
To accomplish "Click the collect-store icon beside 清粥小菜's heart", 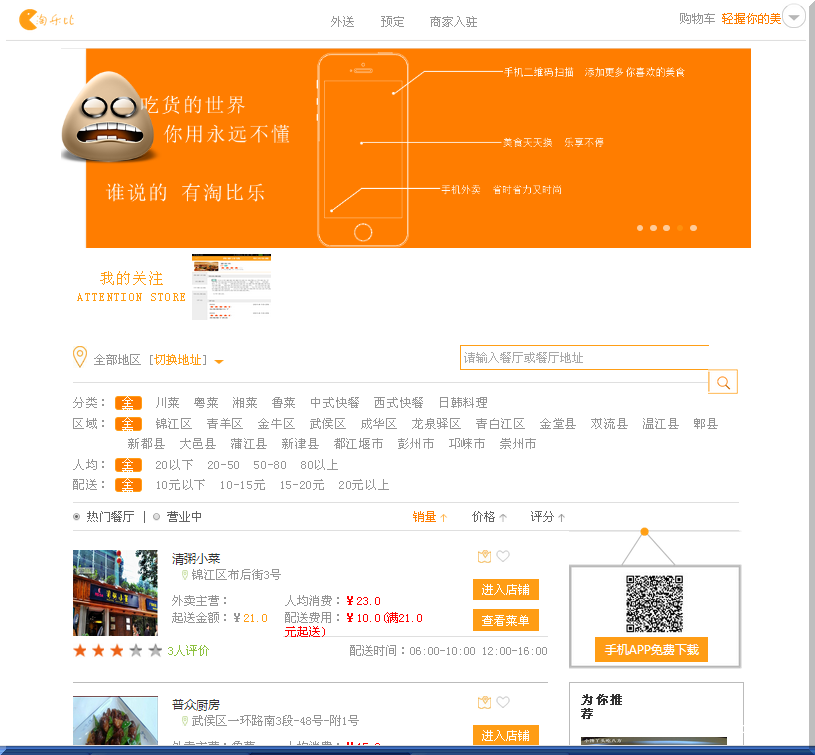I will (487, 556).
